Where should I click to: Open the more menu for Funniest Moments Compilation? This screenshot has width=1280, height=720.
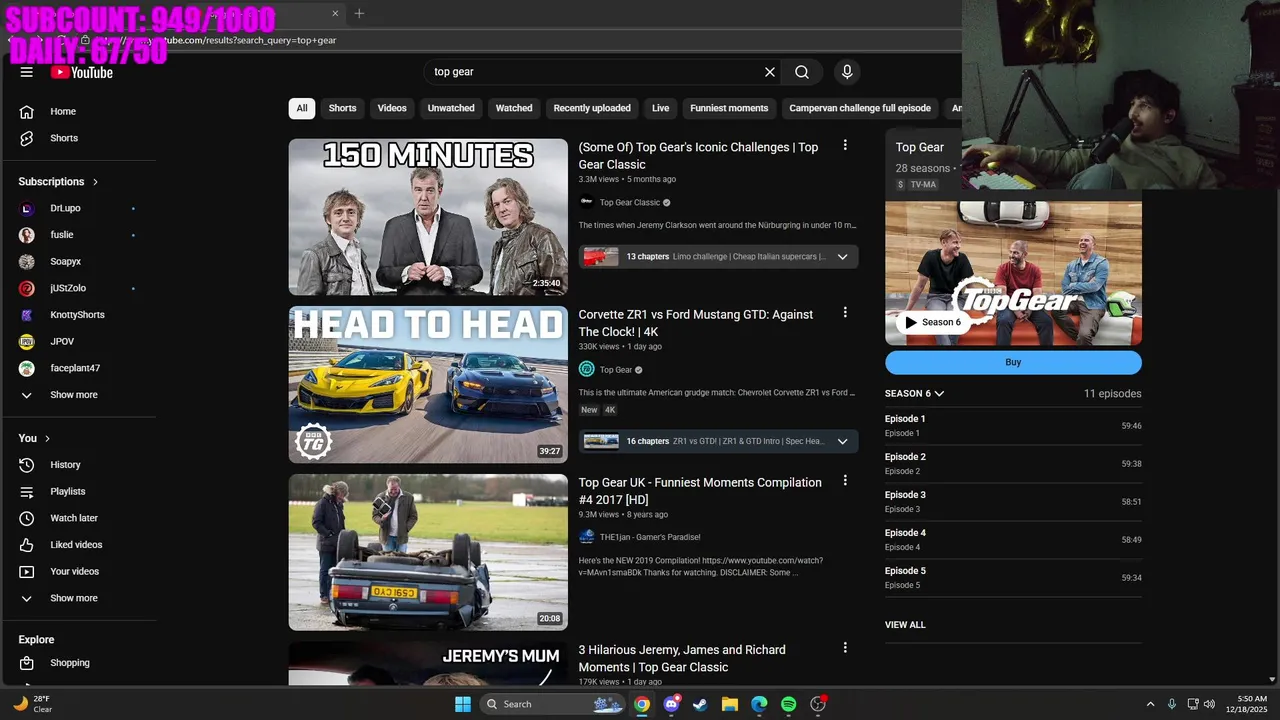[845, 481]
